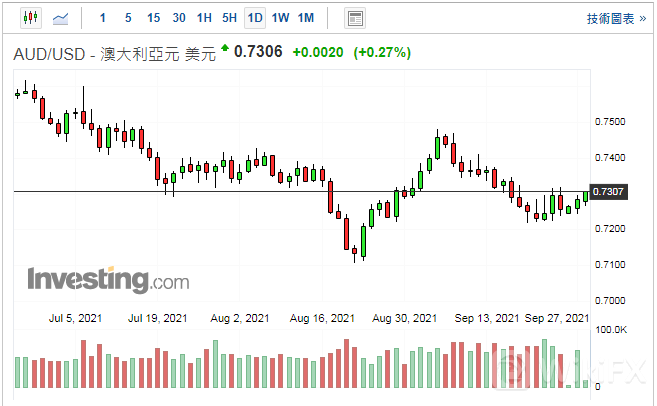Open the news panel icon in toolbar
This screenshot has height=406, width=657.
[354, 18]
